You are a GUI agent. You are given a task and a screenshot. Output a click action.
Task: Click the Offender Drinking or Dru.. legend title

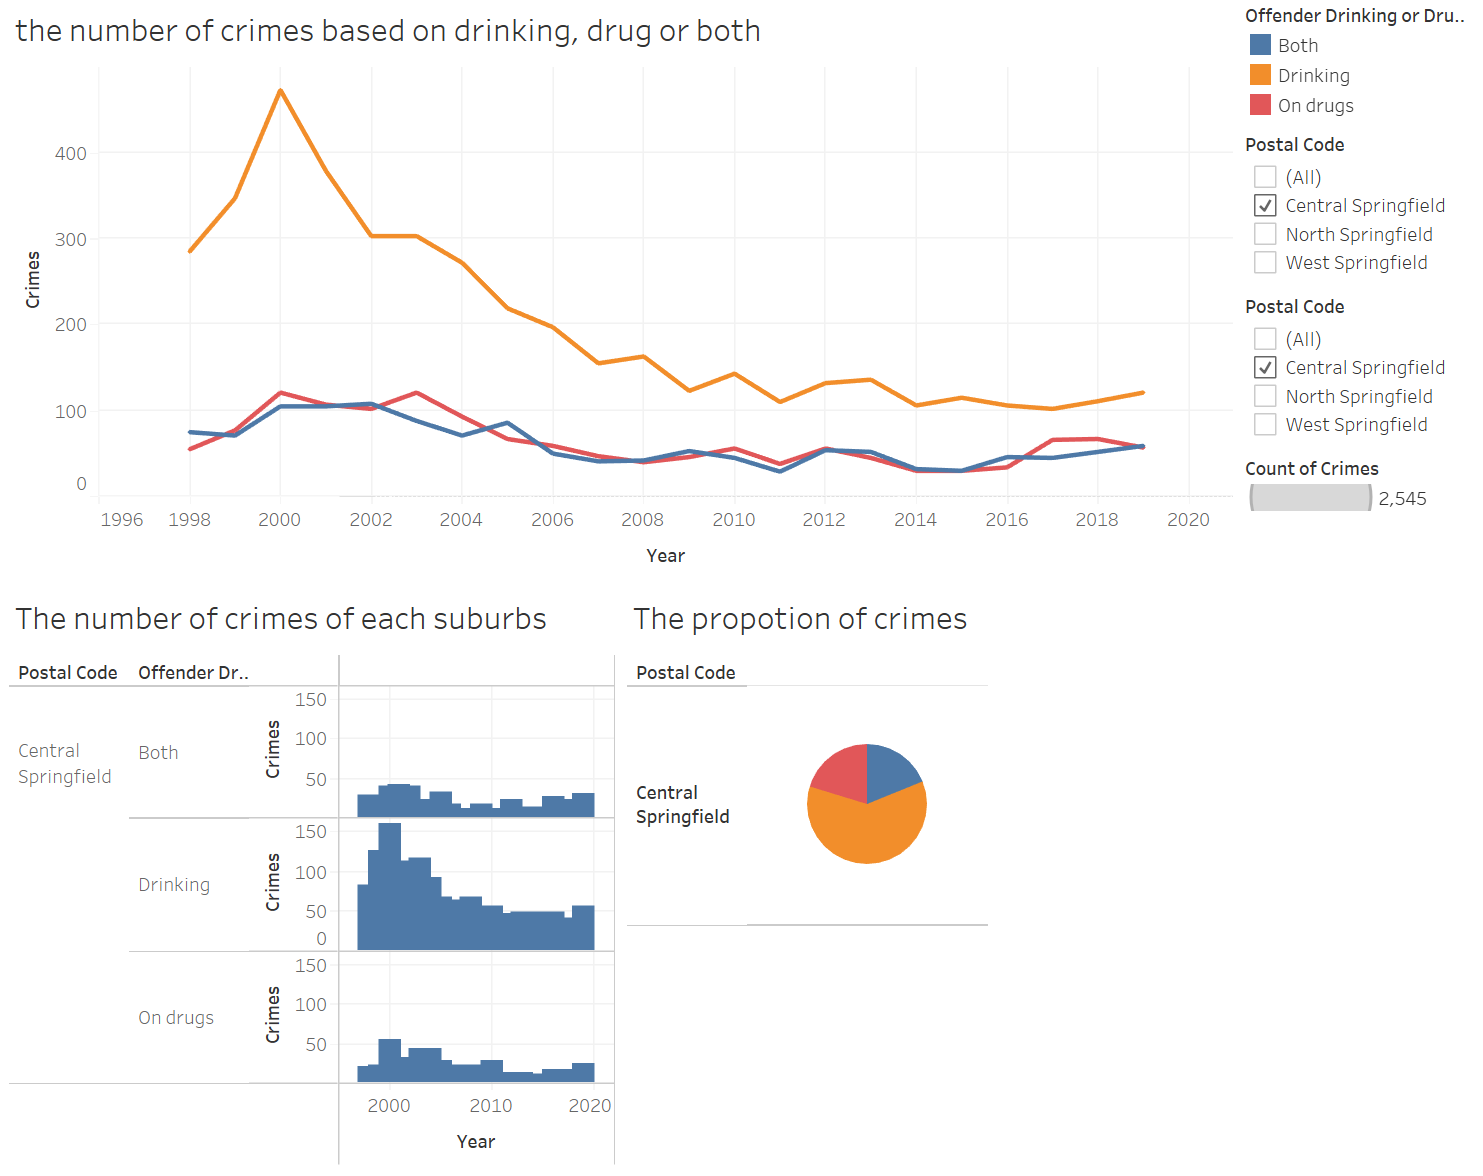click(x=1354, y=16)
